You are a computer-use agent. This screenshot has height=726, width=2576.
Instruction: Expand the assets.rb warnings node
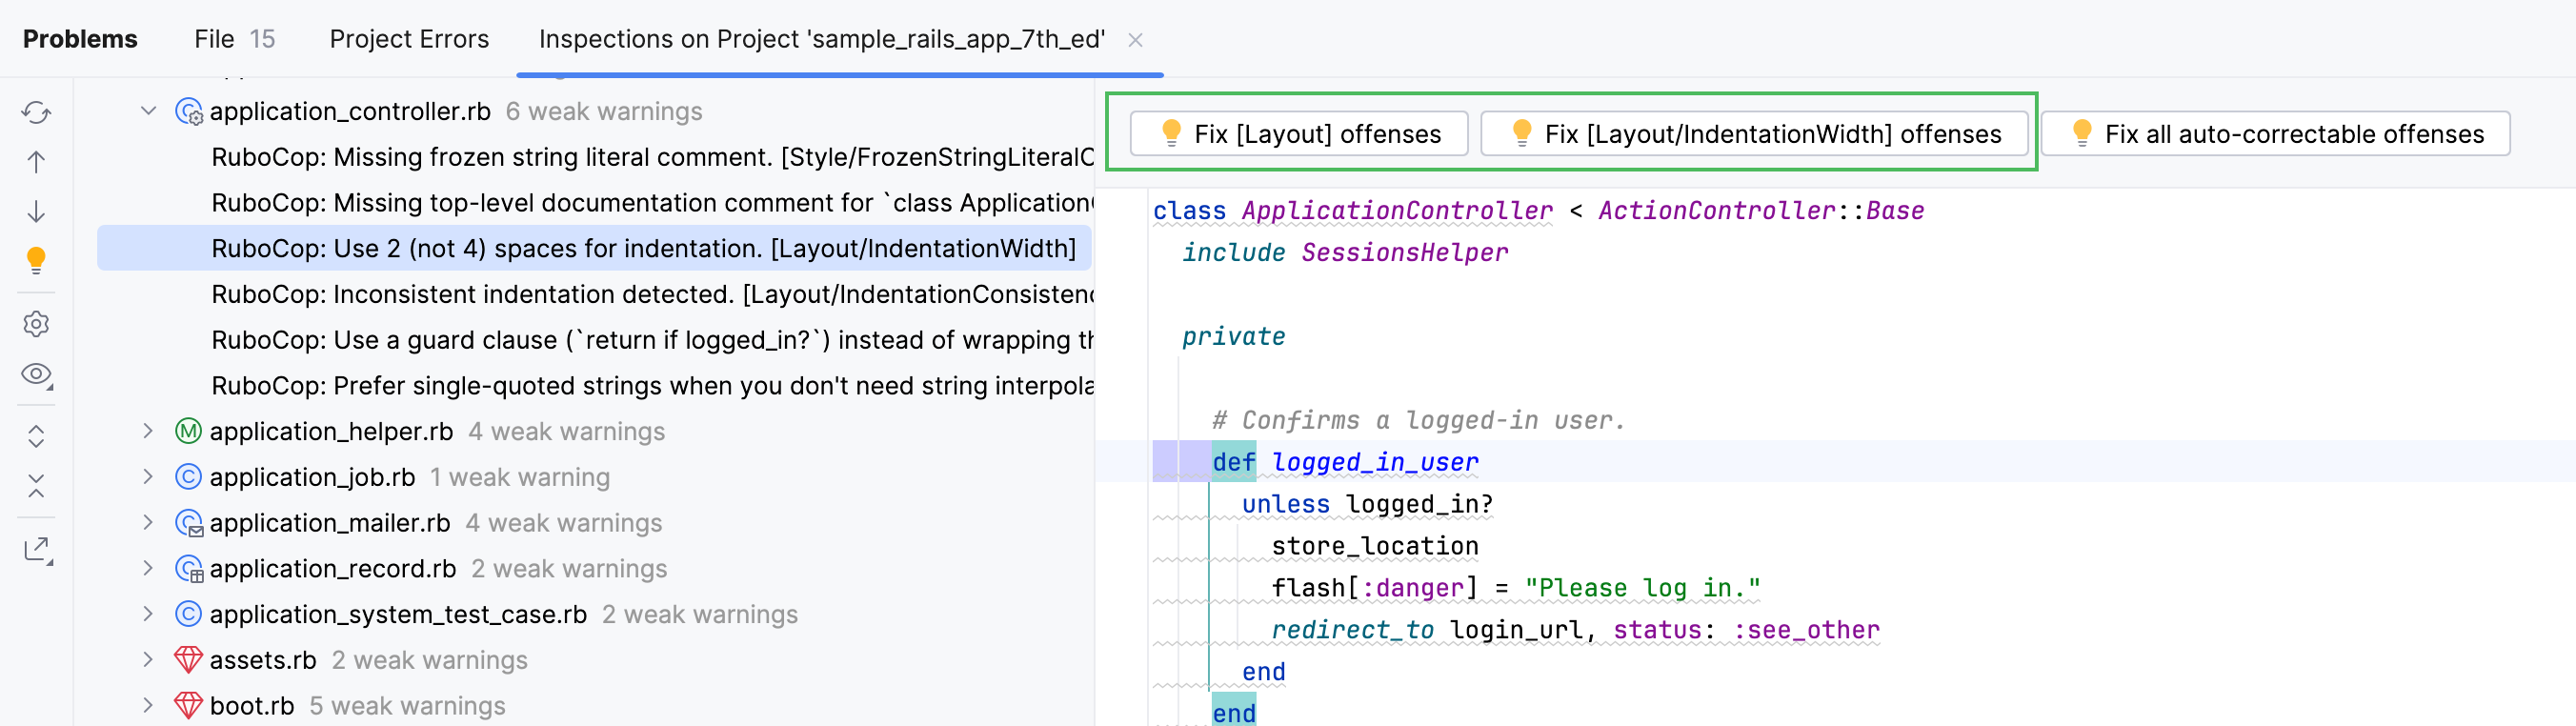click(x=148, y=660)
